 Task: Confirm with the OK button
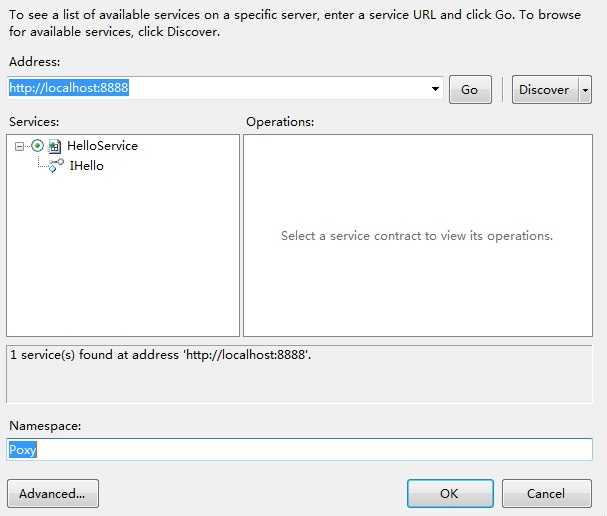tap(450, 494)
